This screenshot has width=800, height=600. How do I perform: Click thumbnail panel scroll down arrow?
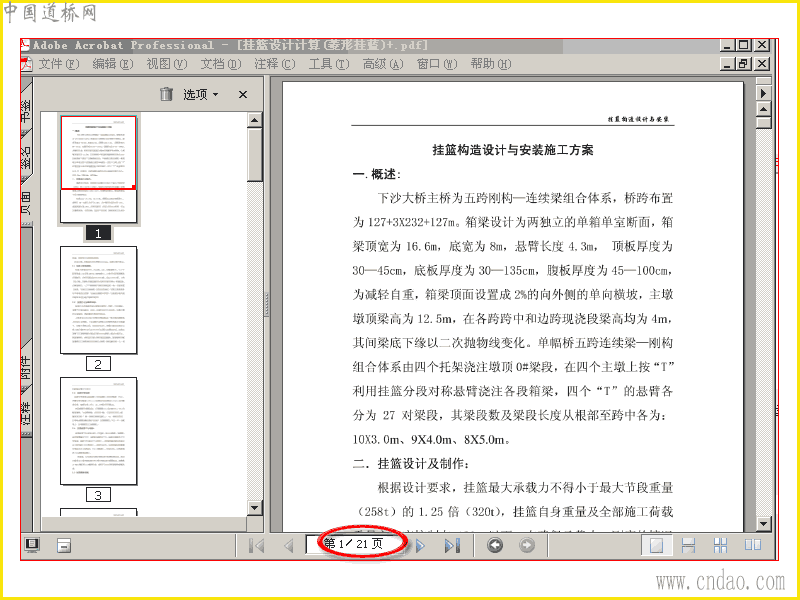[255, 507]
